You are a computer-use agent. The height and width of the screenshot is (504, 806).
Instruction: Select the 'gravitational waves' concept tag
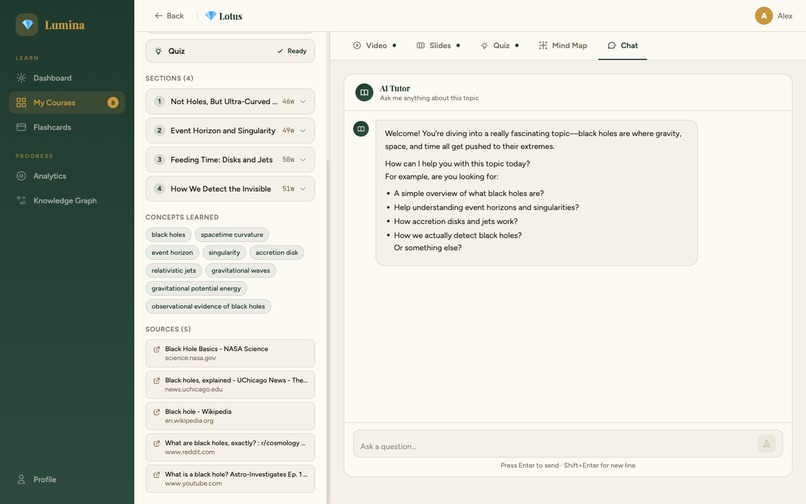coord(241,271)
